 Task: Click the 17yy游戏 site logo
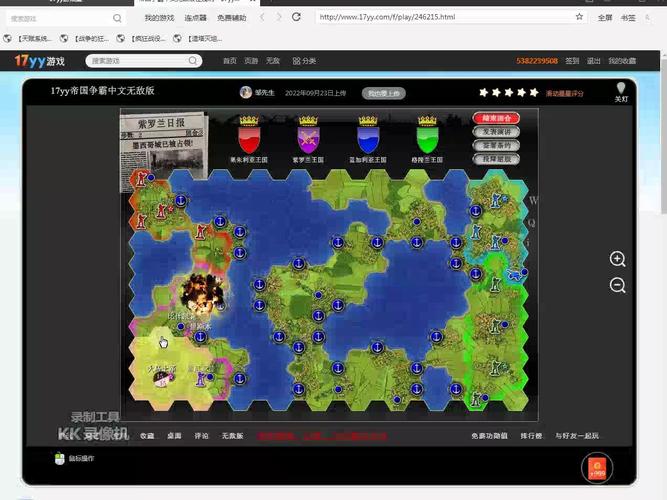[39, 61]
